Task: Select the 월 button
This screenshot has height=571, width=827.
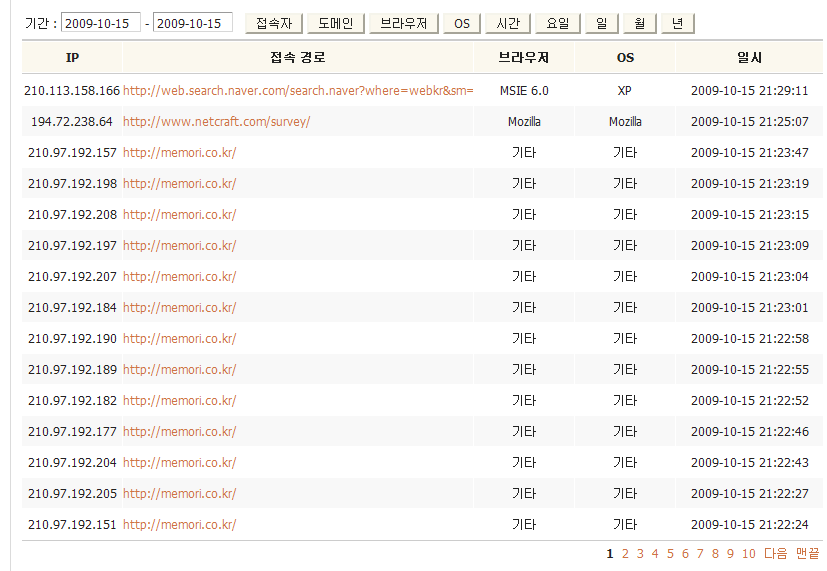Action: (639, 23)
